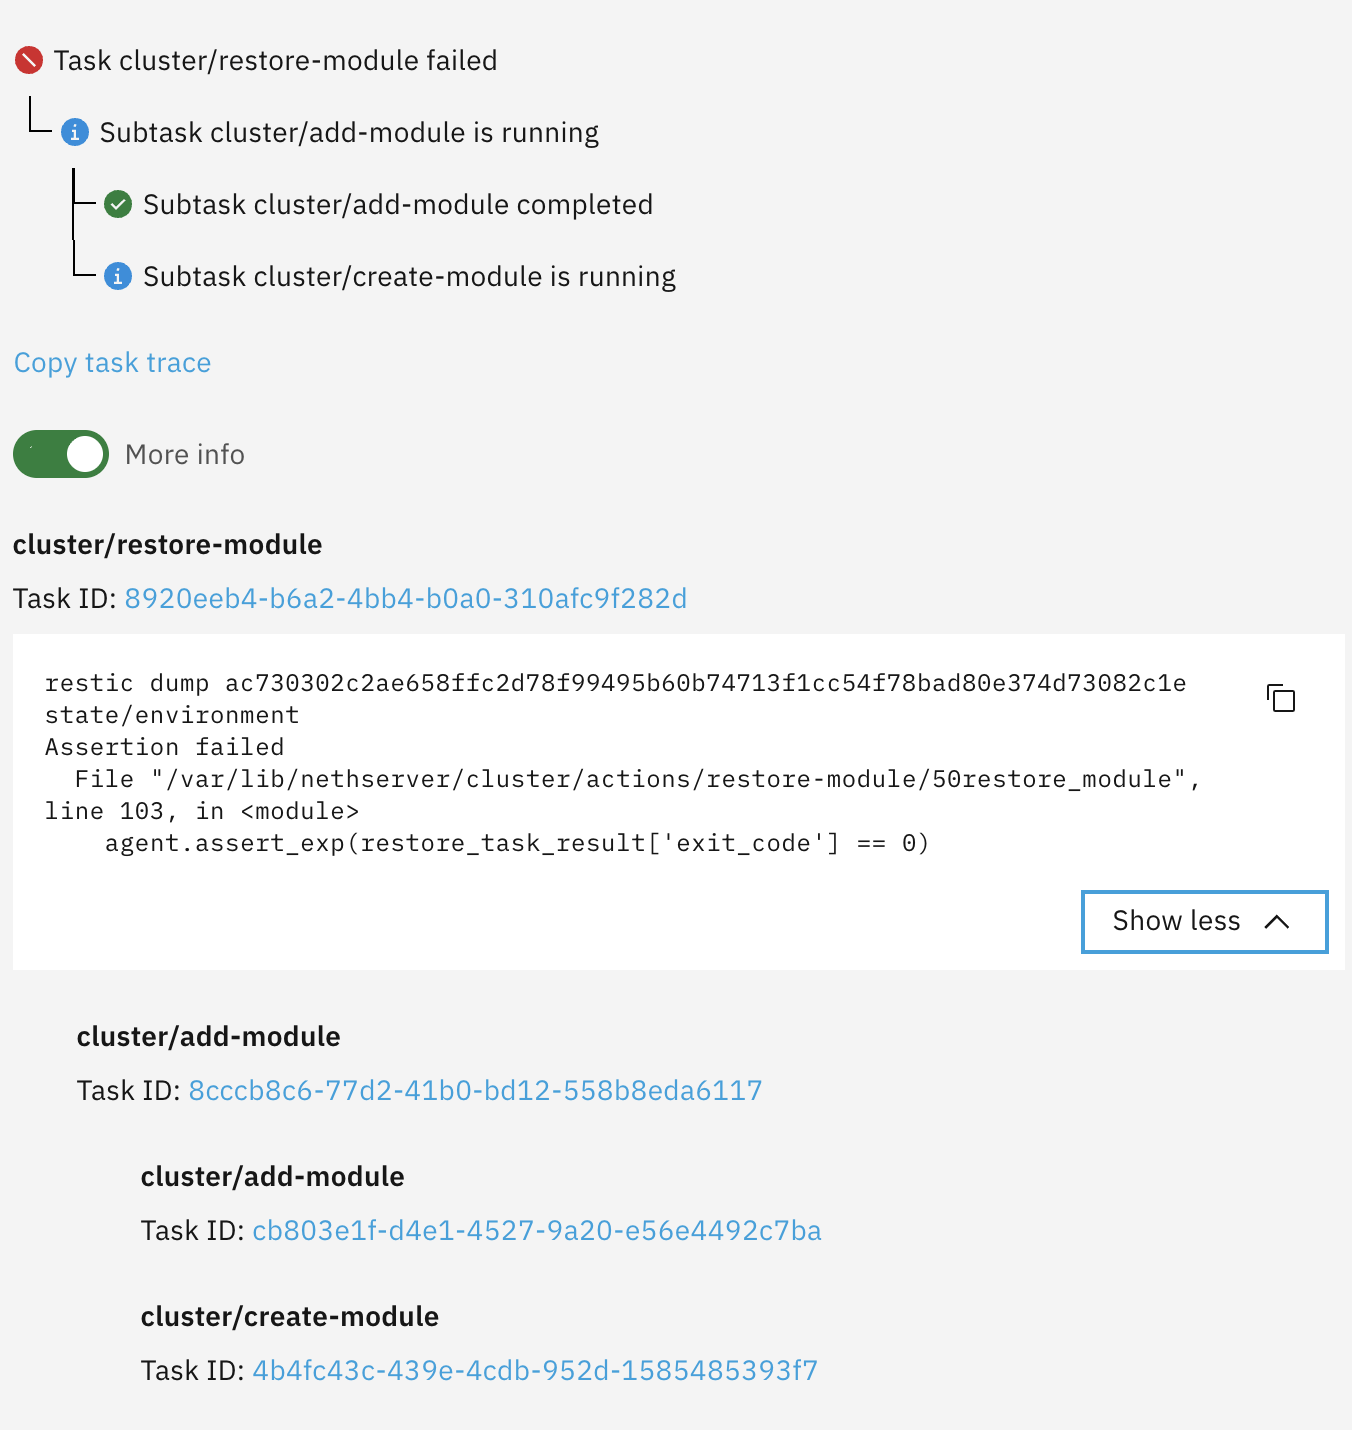Select 'Subtask cluster/create-module is running' row
The width and height of the screenshot is (1352, 1430).
click(x=409, y=276)
